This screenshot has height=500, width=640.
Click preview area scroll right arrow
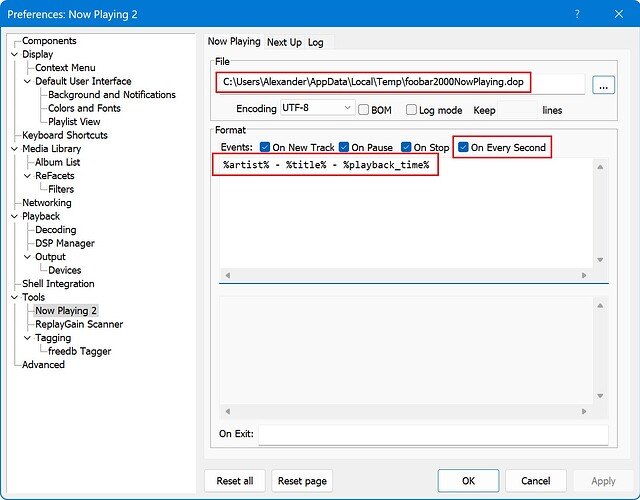coord(584,411)
